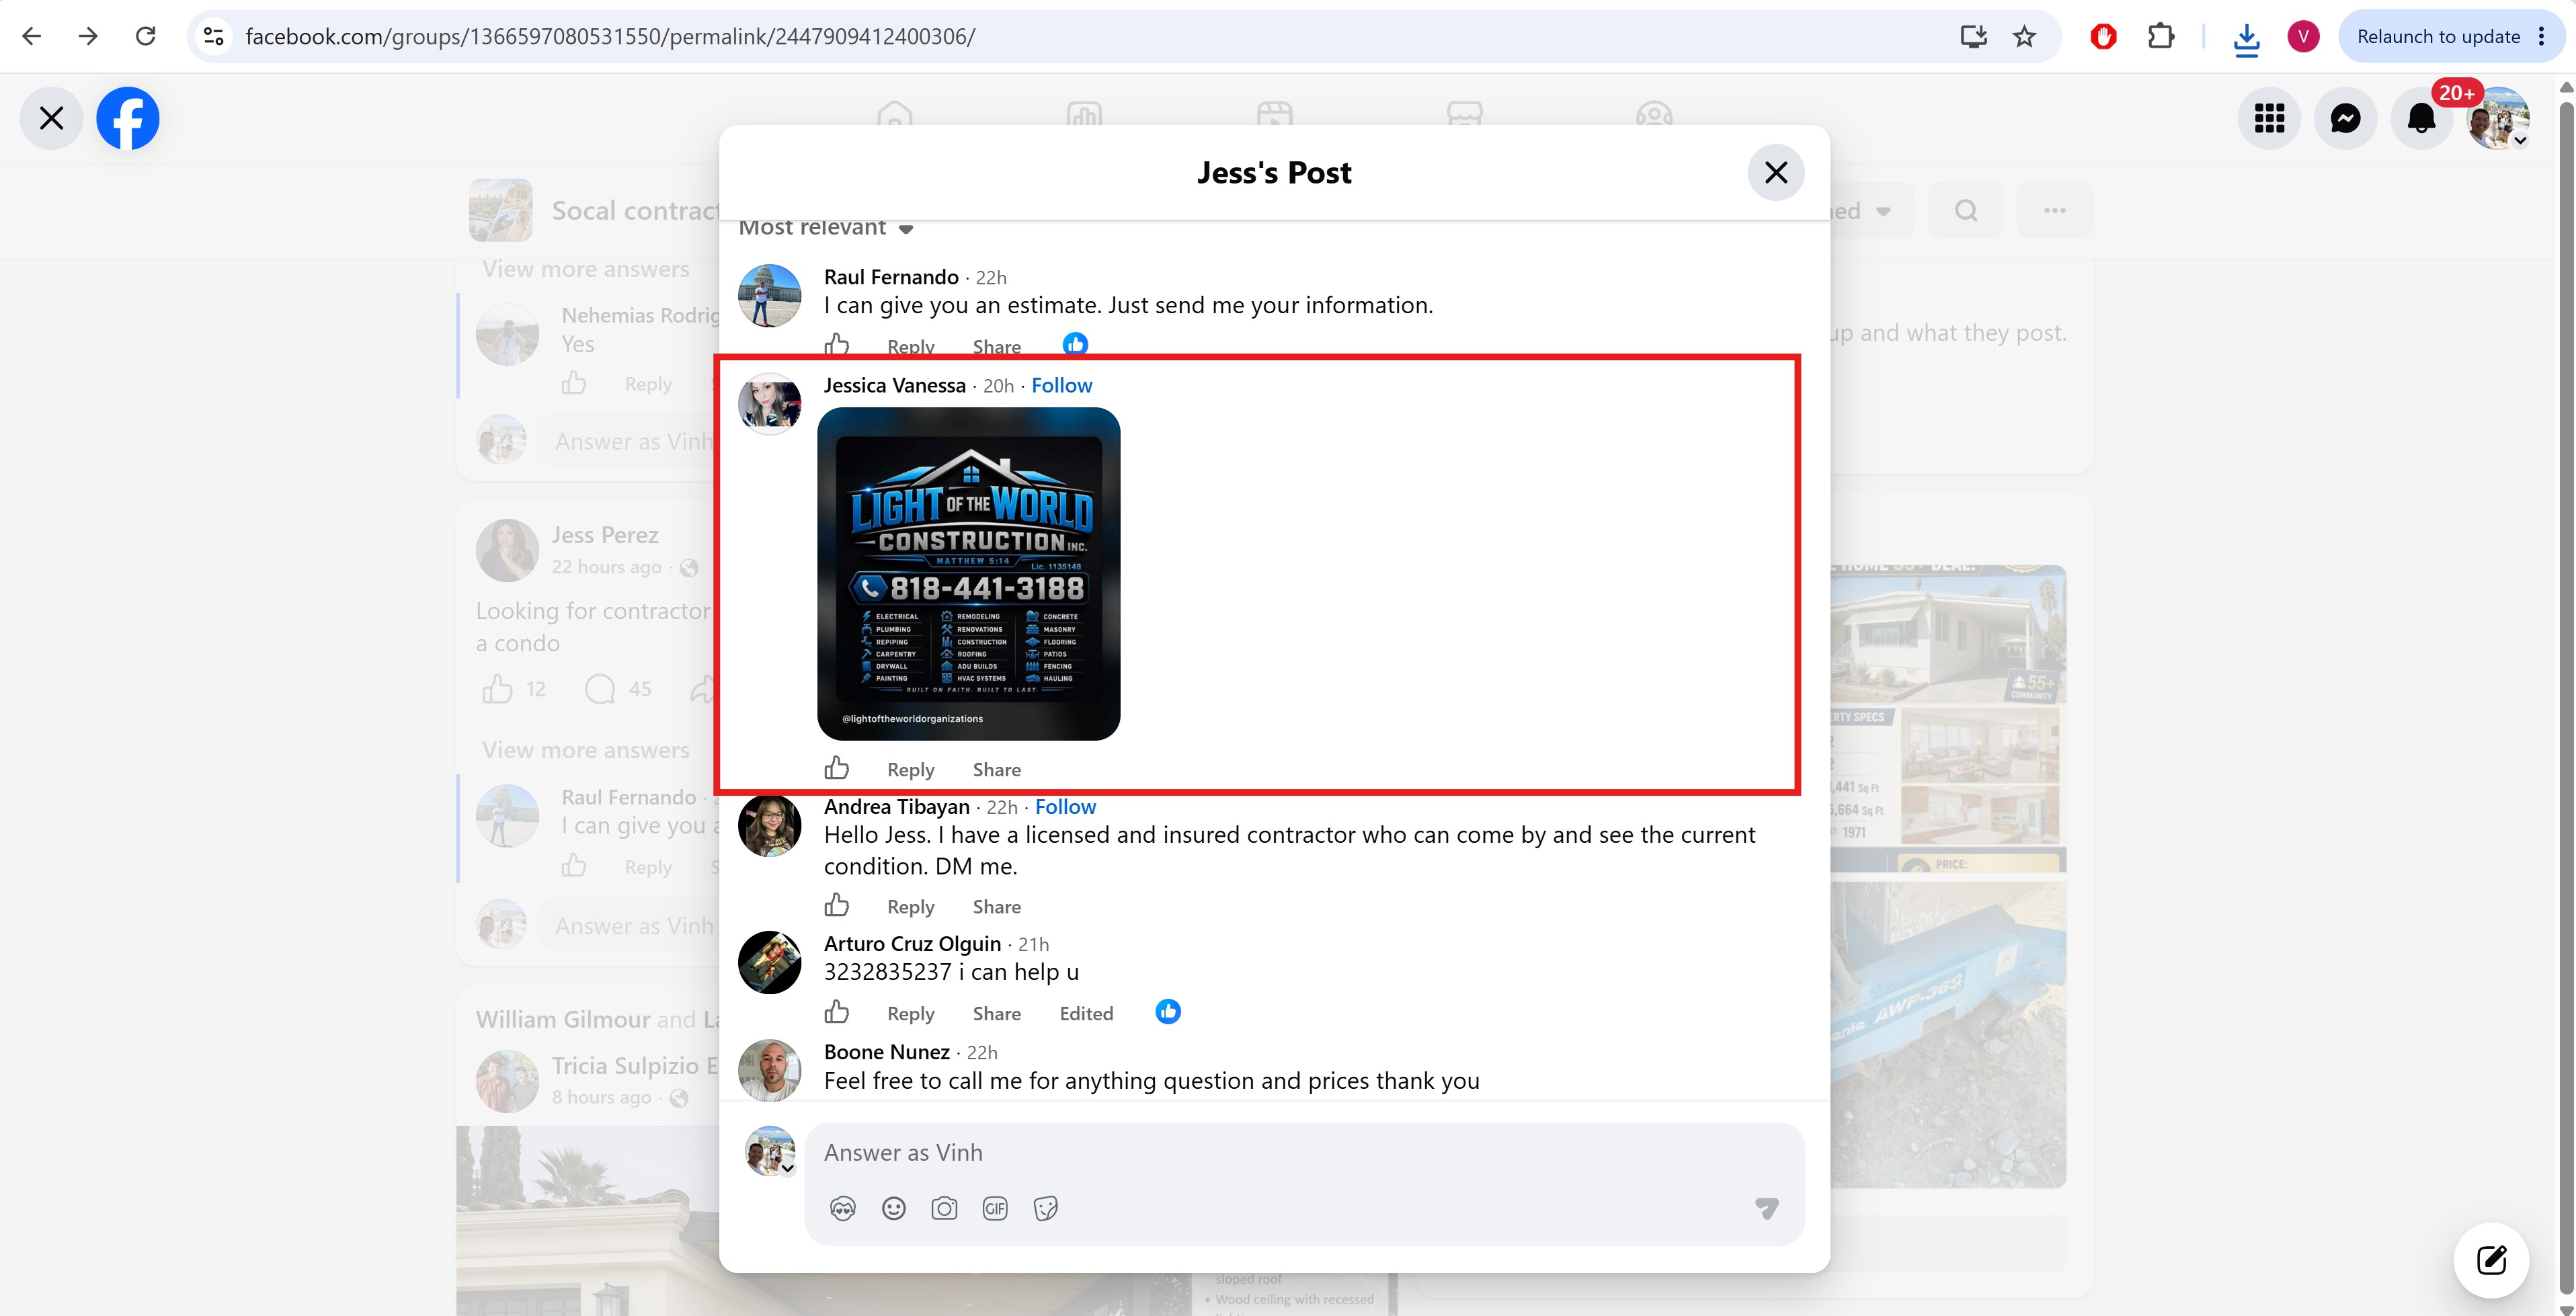Screen dimensions: 2576x1316
Task: Open Raul Fernando's profile name in the dialog
Action: point(891,277)
